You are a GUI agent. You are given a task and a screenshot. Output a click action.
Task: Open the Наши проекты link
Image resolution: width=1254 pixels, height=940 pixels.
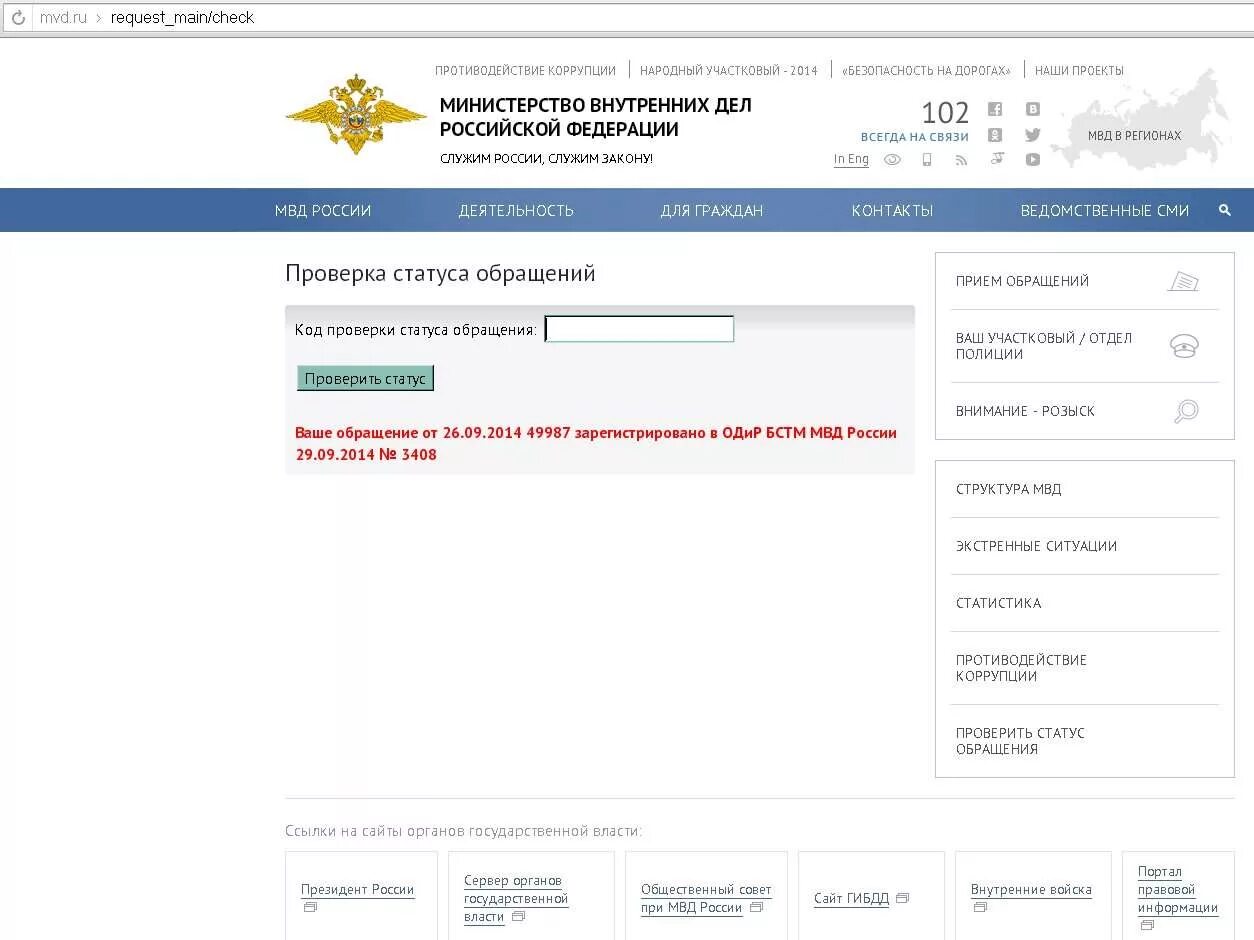coord(1079,71)
